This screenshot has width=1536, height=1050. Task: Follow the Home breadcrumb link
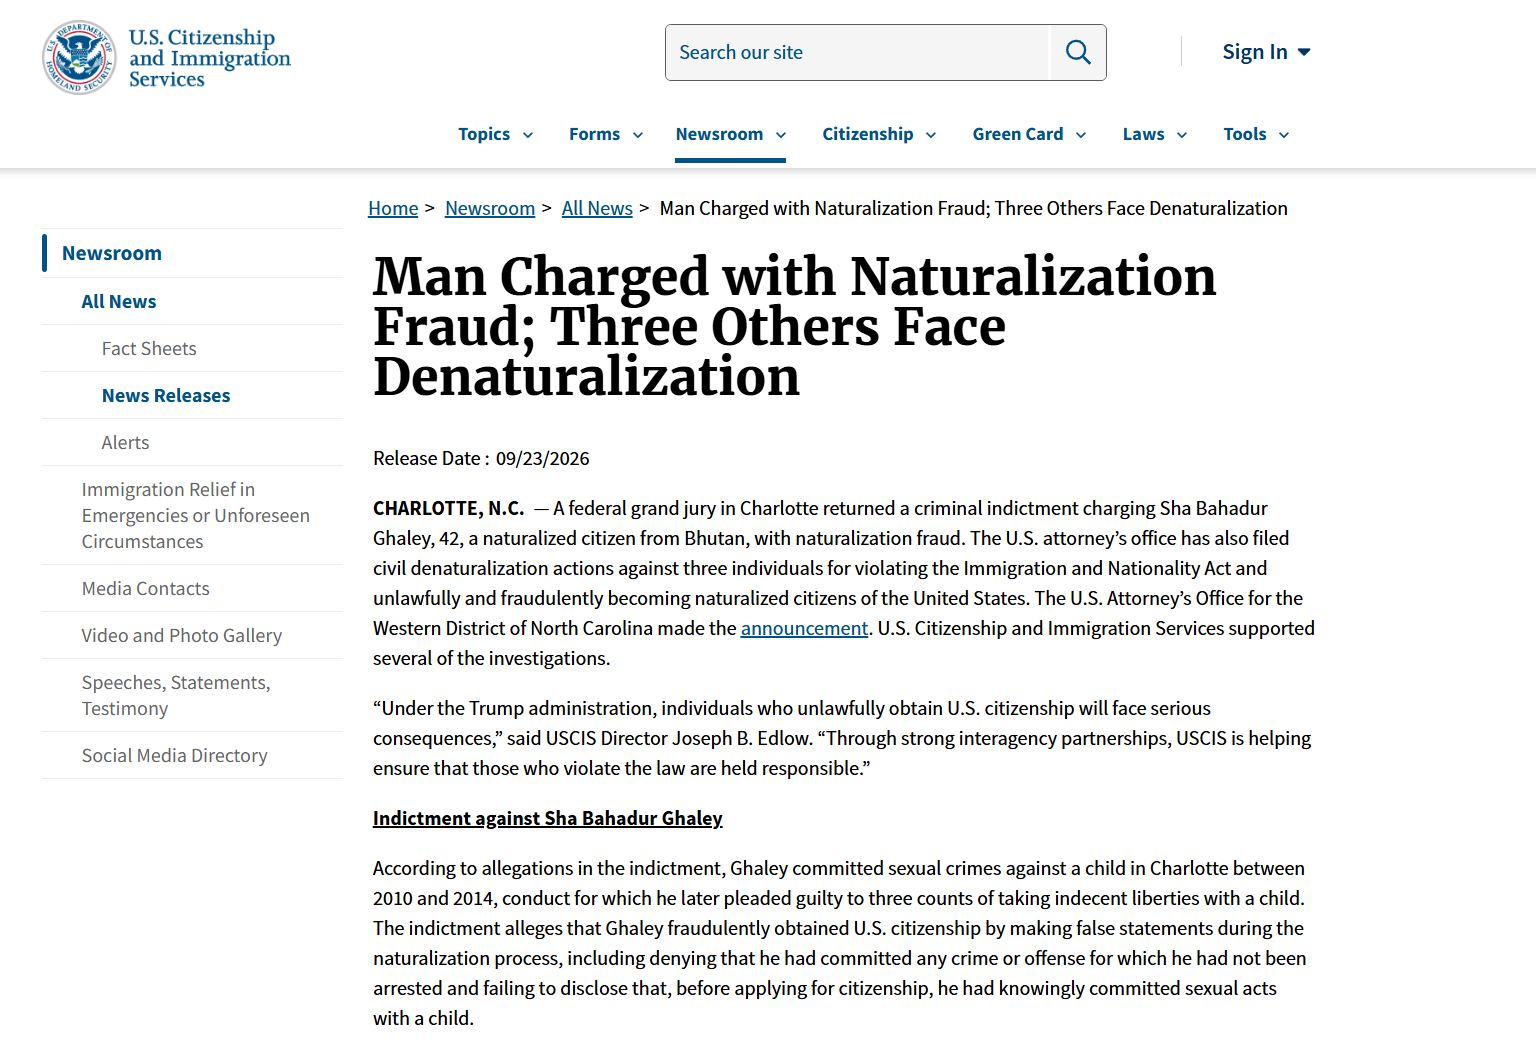(x=393, y=208)
